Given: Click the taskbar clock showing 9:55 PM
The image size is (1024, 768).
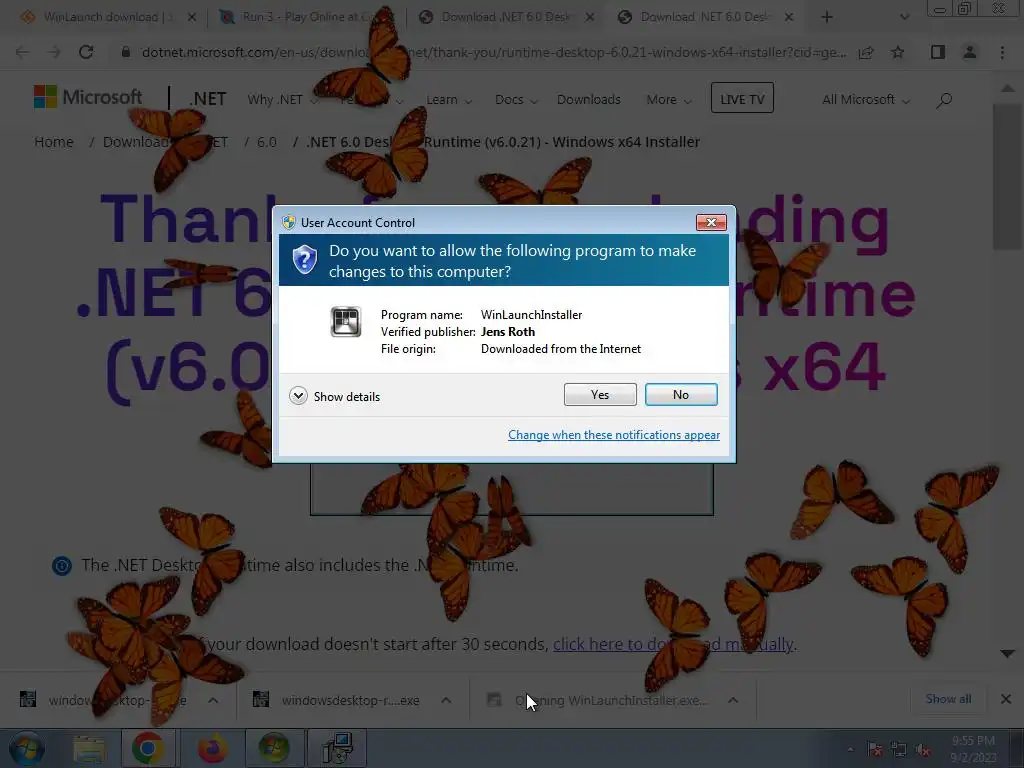Looking at the screenshot, I should click(973, 749).
